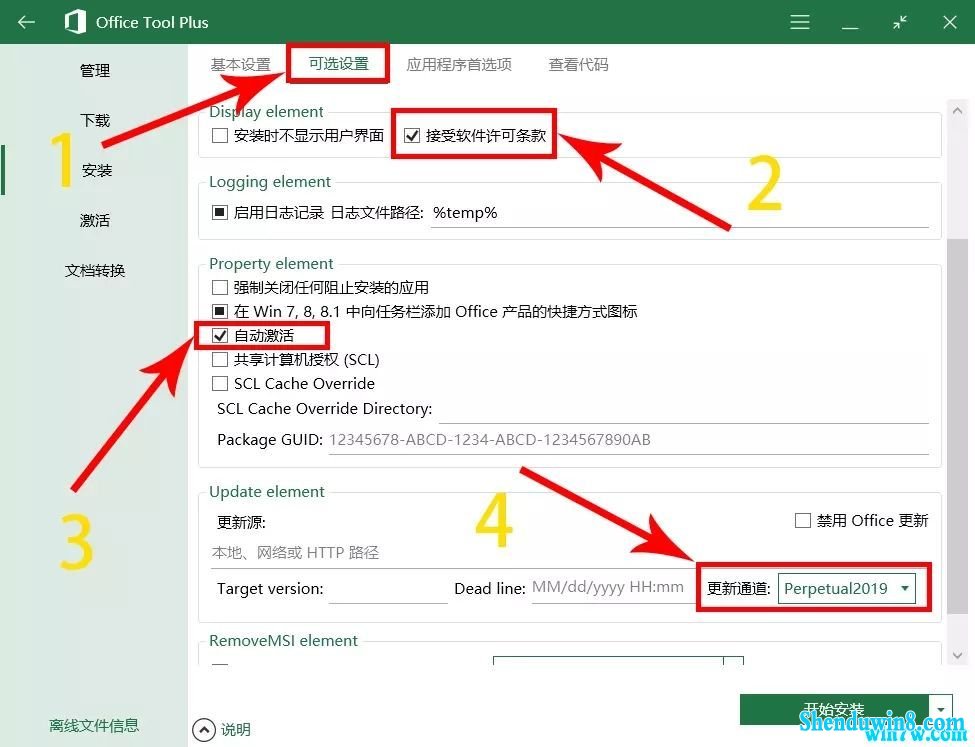Click the vertical scrollbar thumb
Image resolution: width=975 pixels, height=747 pixels.
tap(958, 426)
